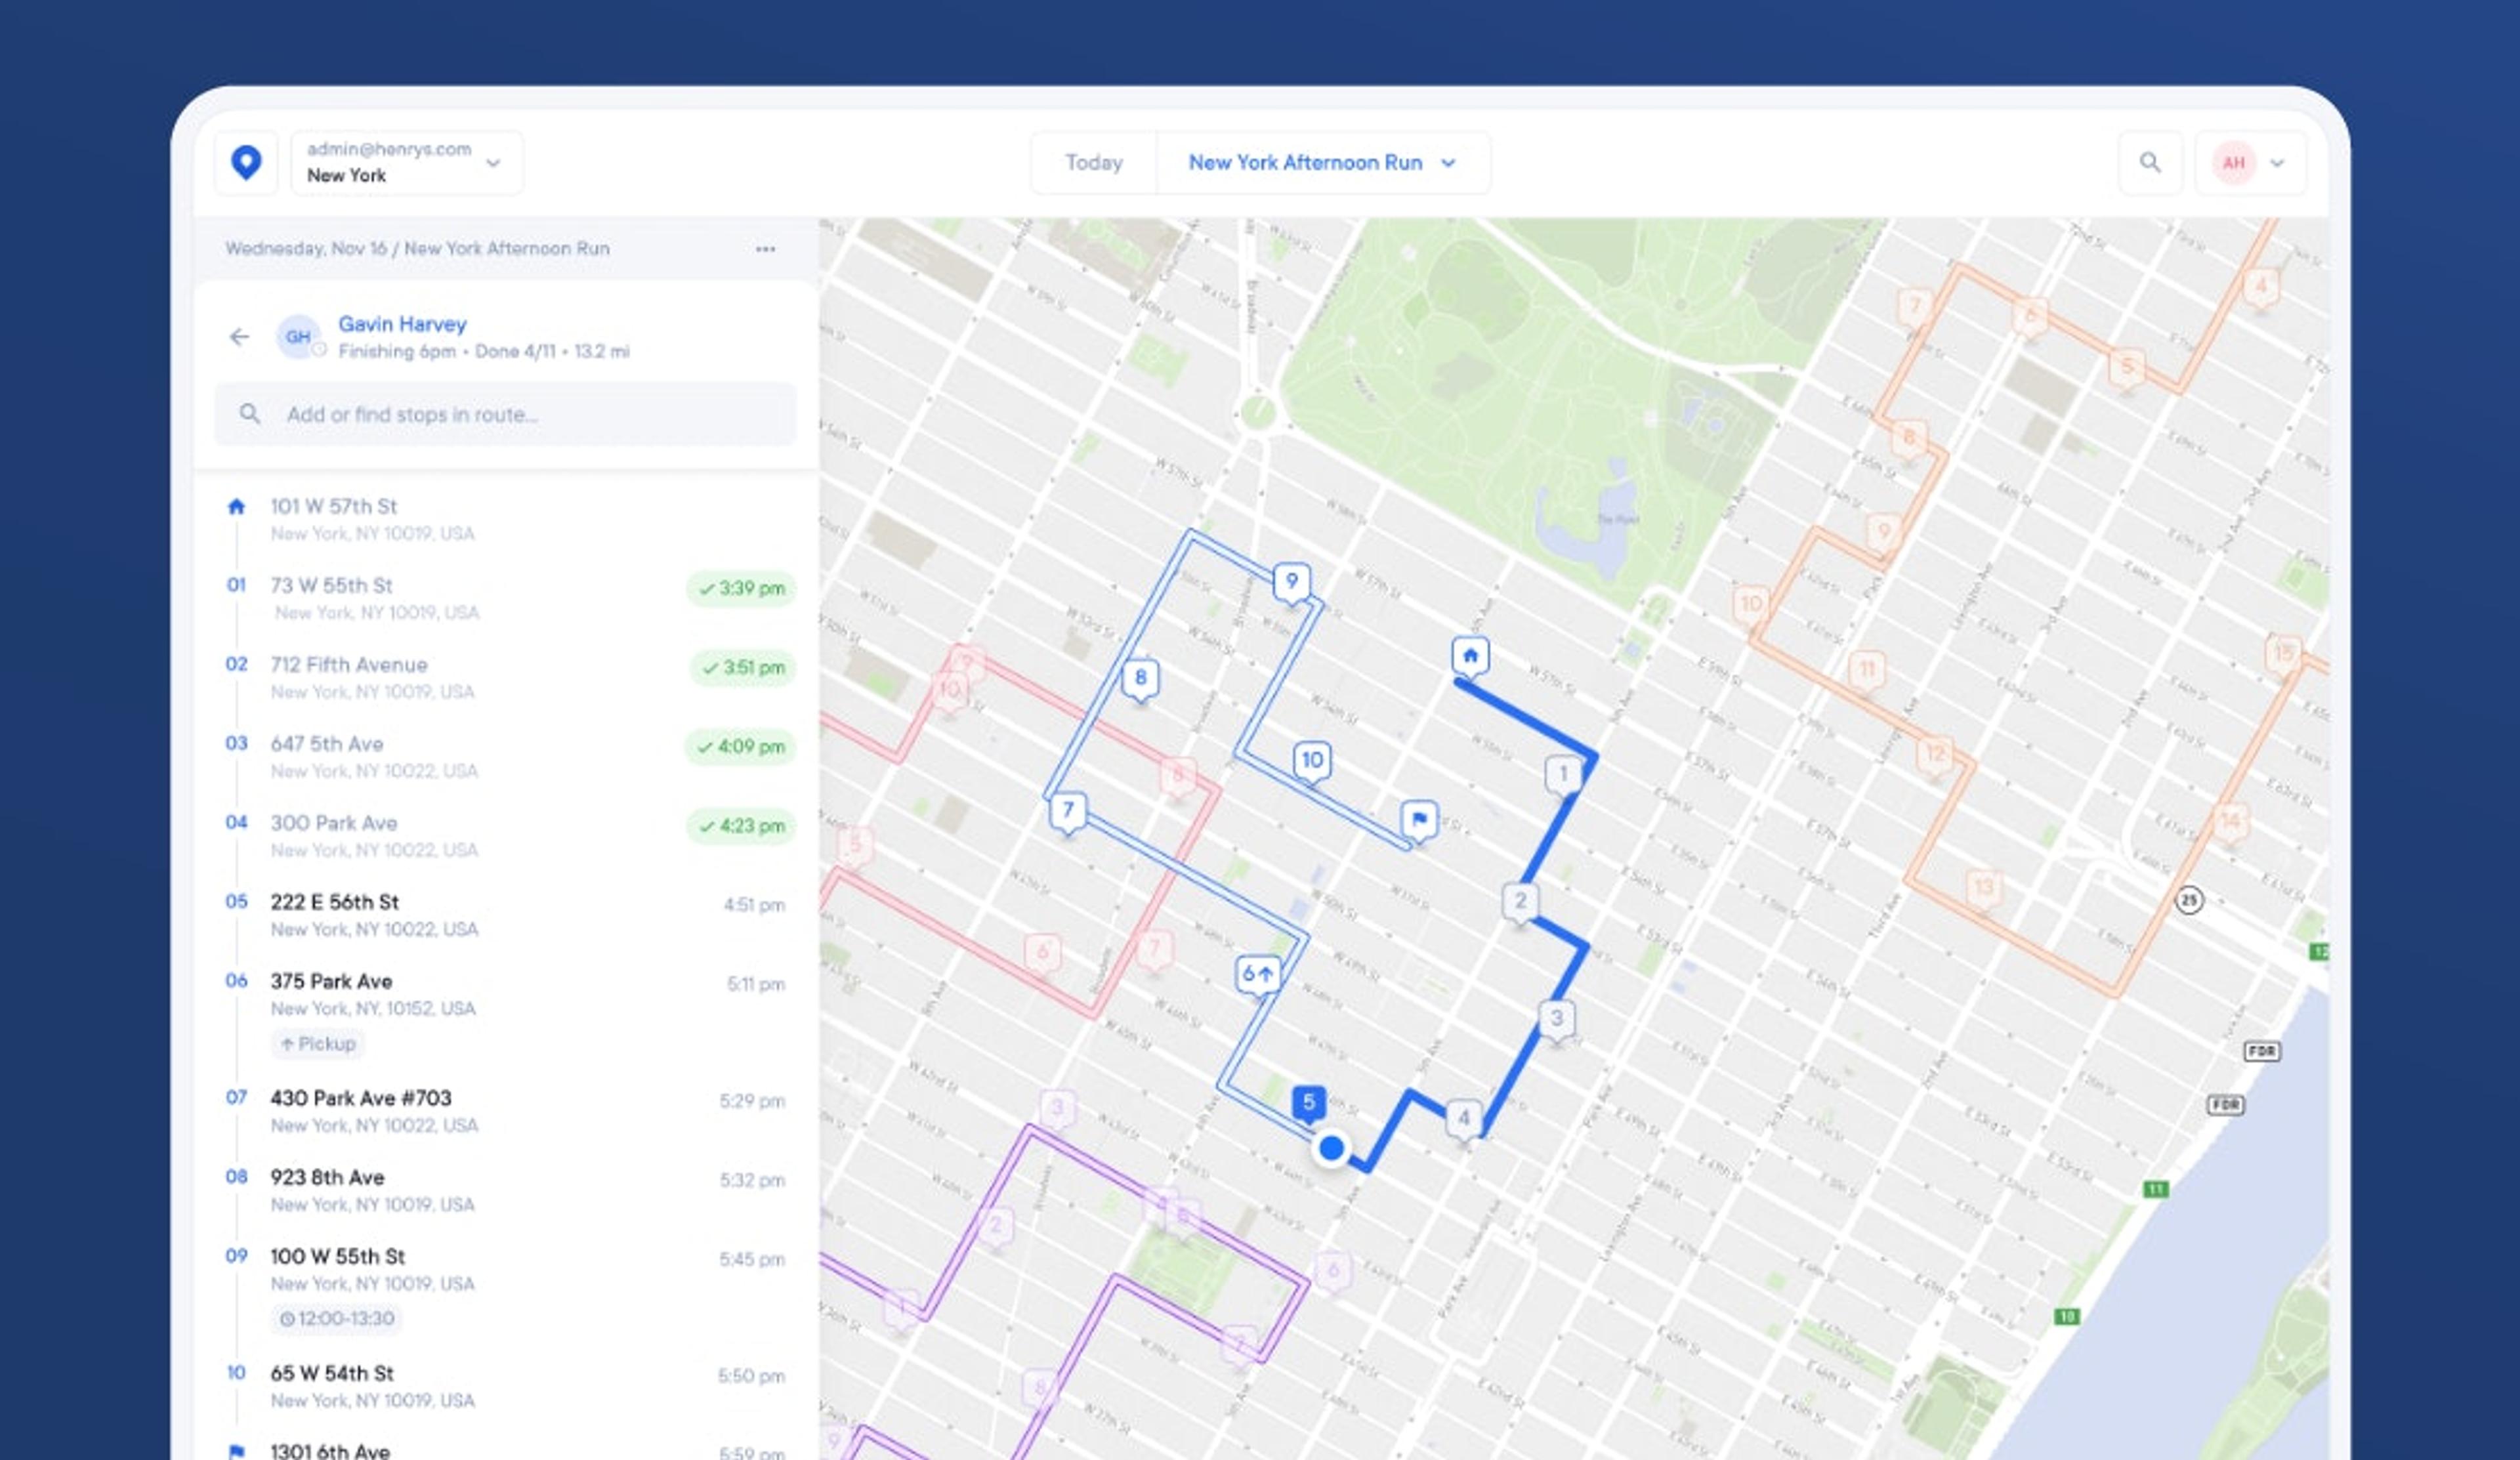Image resolution: width=2520 pixels, height=1460 pixels.
Task: Select the 222 E 56th St stop
Action: tap(334, 902)
